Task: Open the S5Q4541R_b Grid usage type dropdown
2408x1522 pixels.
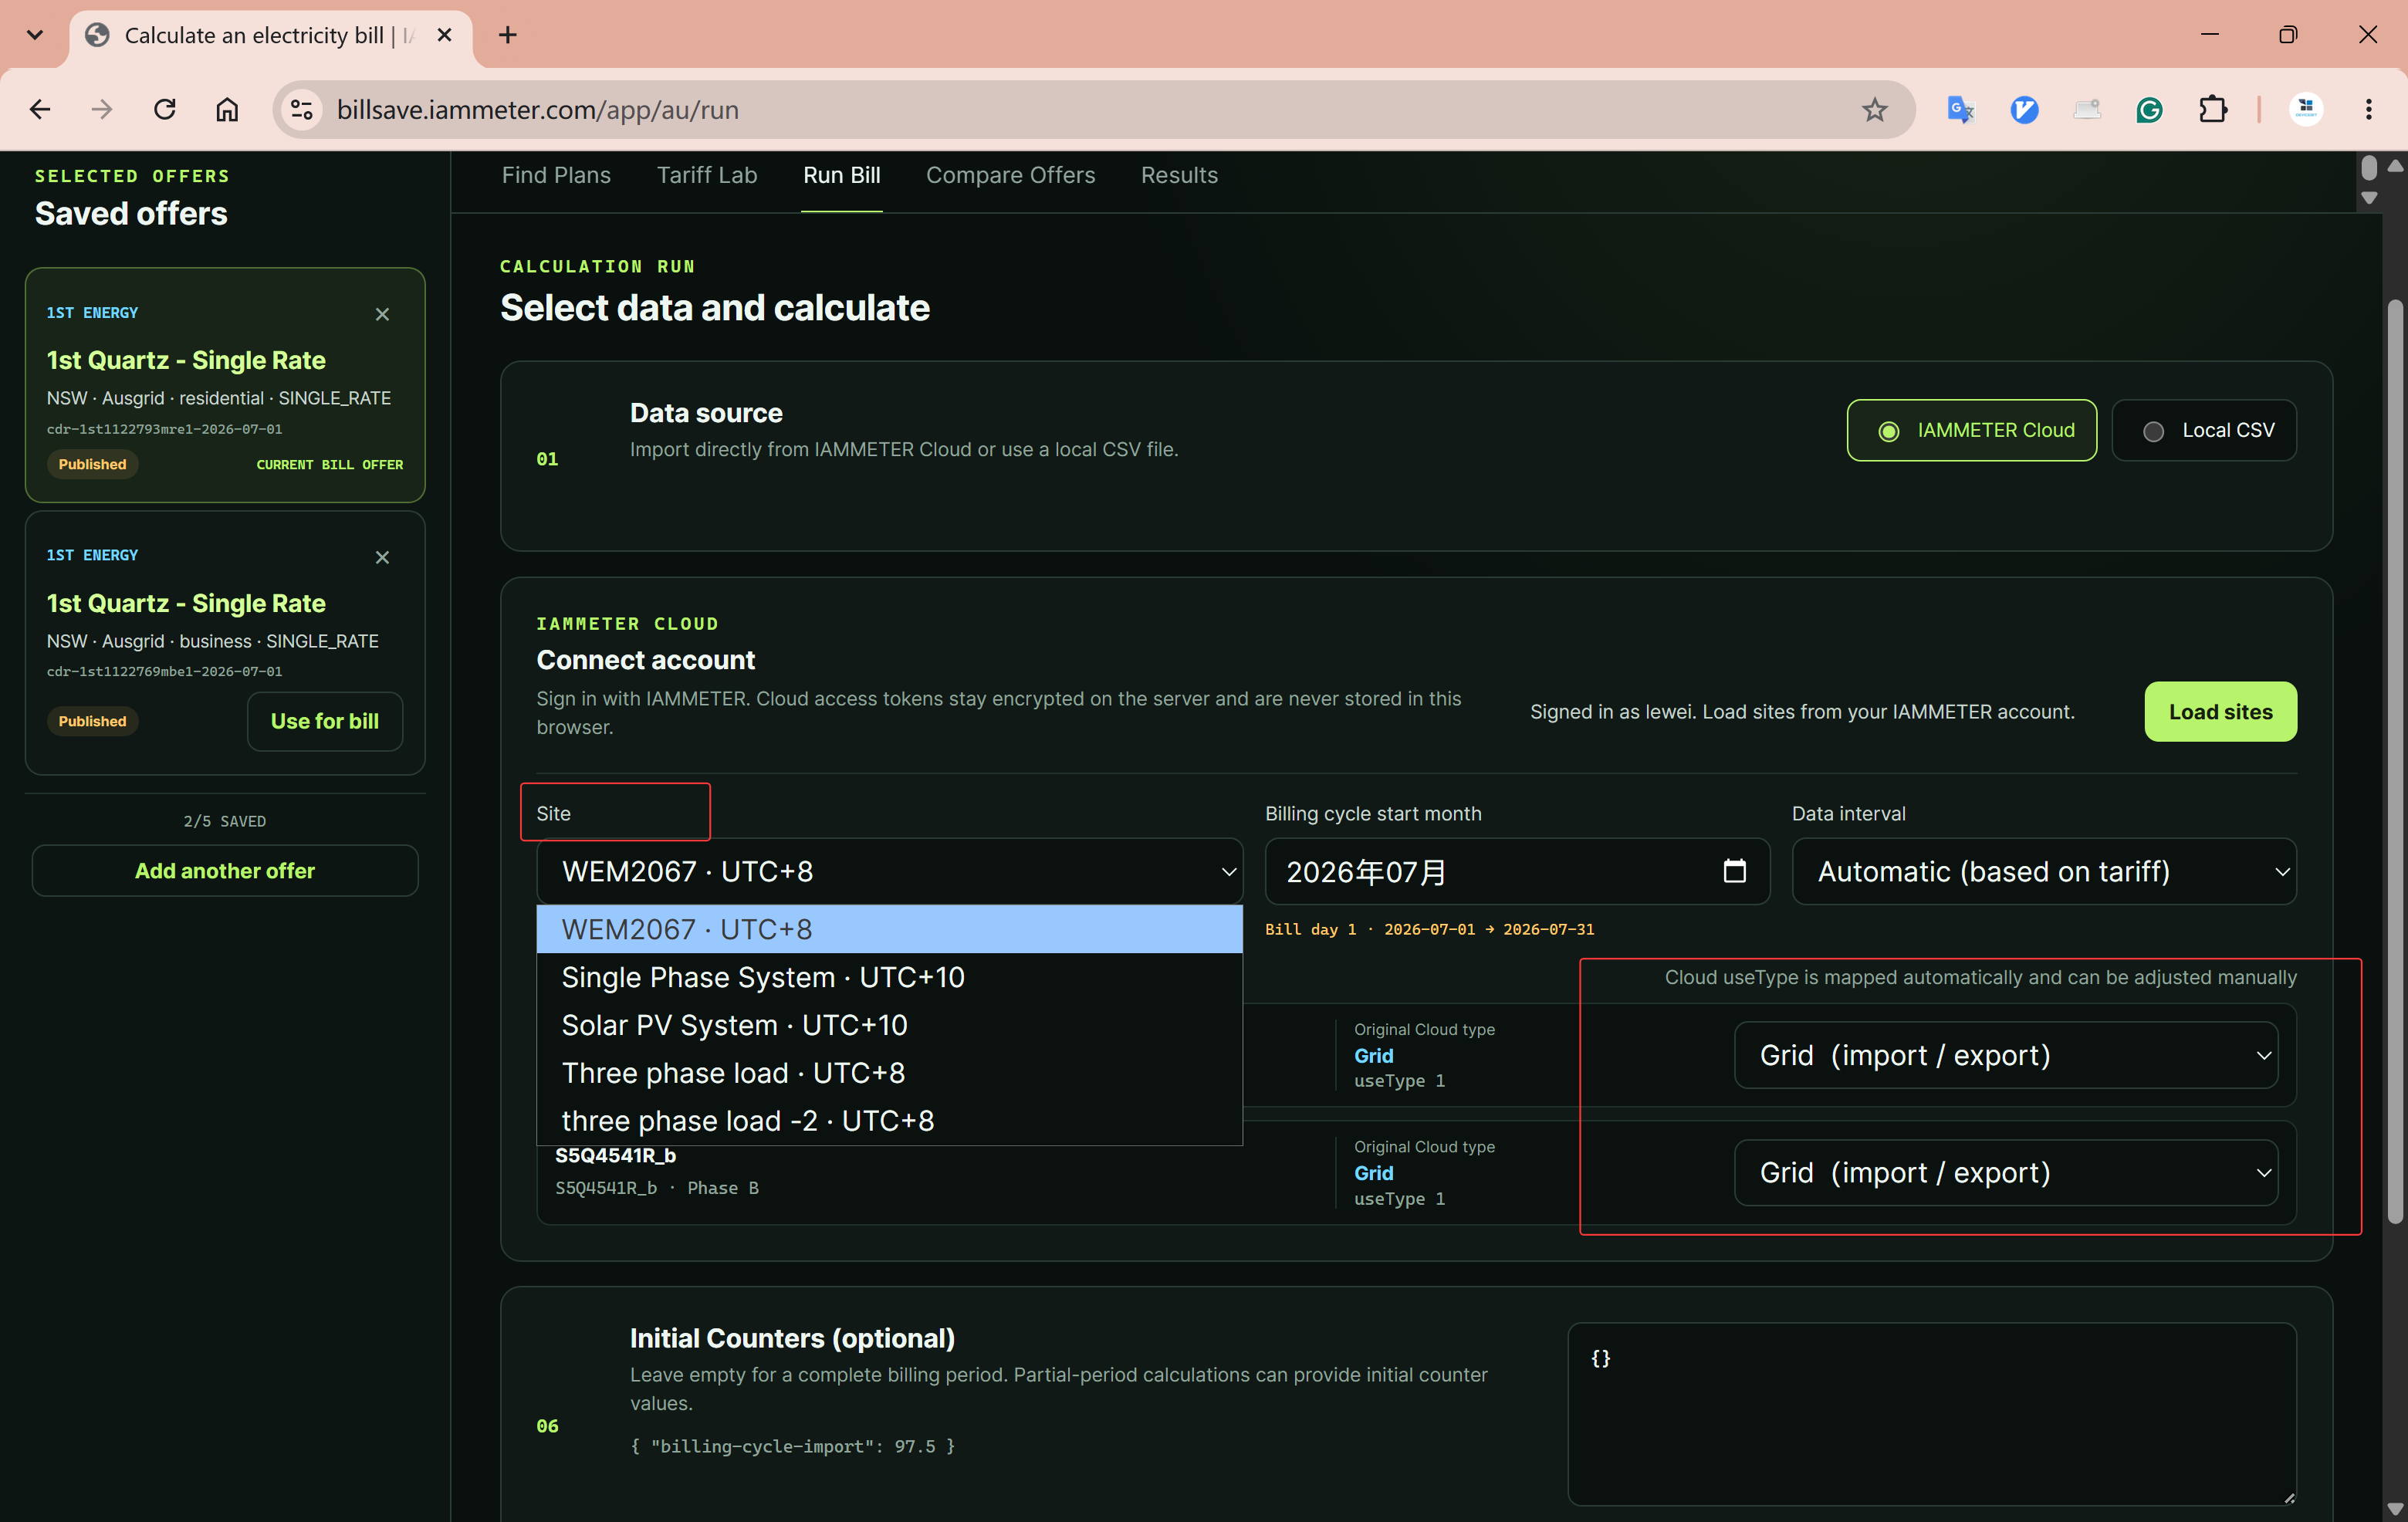Action: tap(2006, 1172)
